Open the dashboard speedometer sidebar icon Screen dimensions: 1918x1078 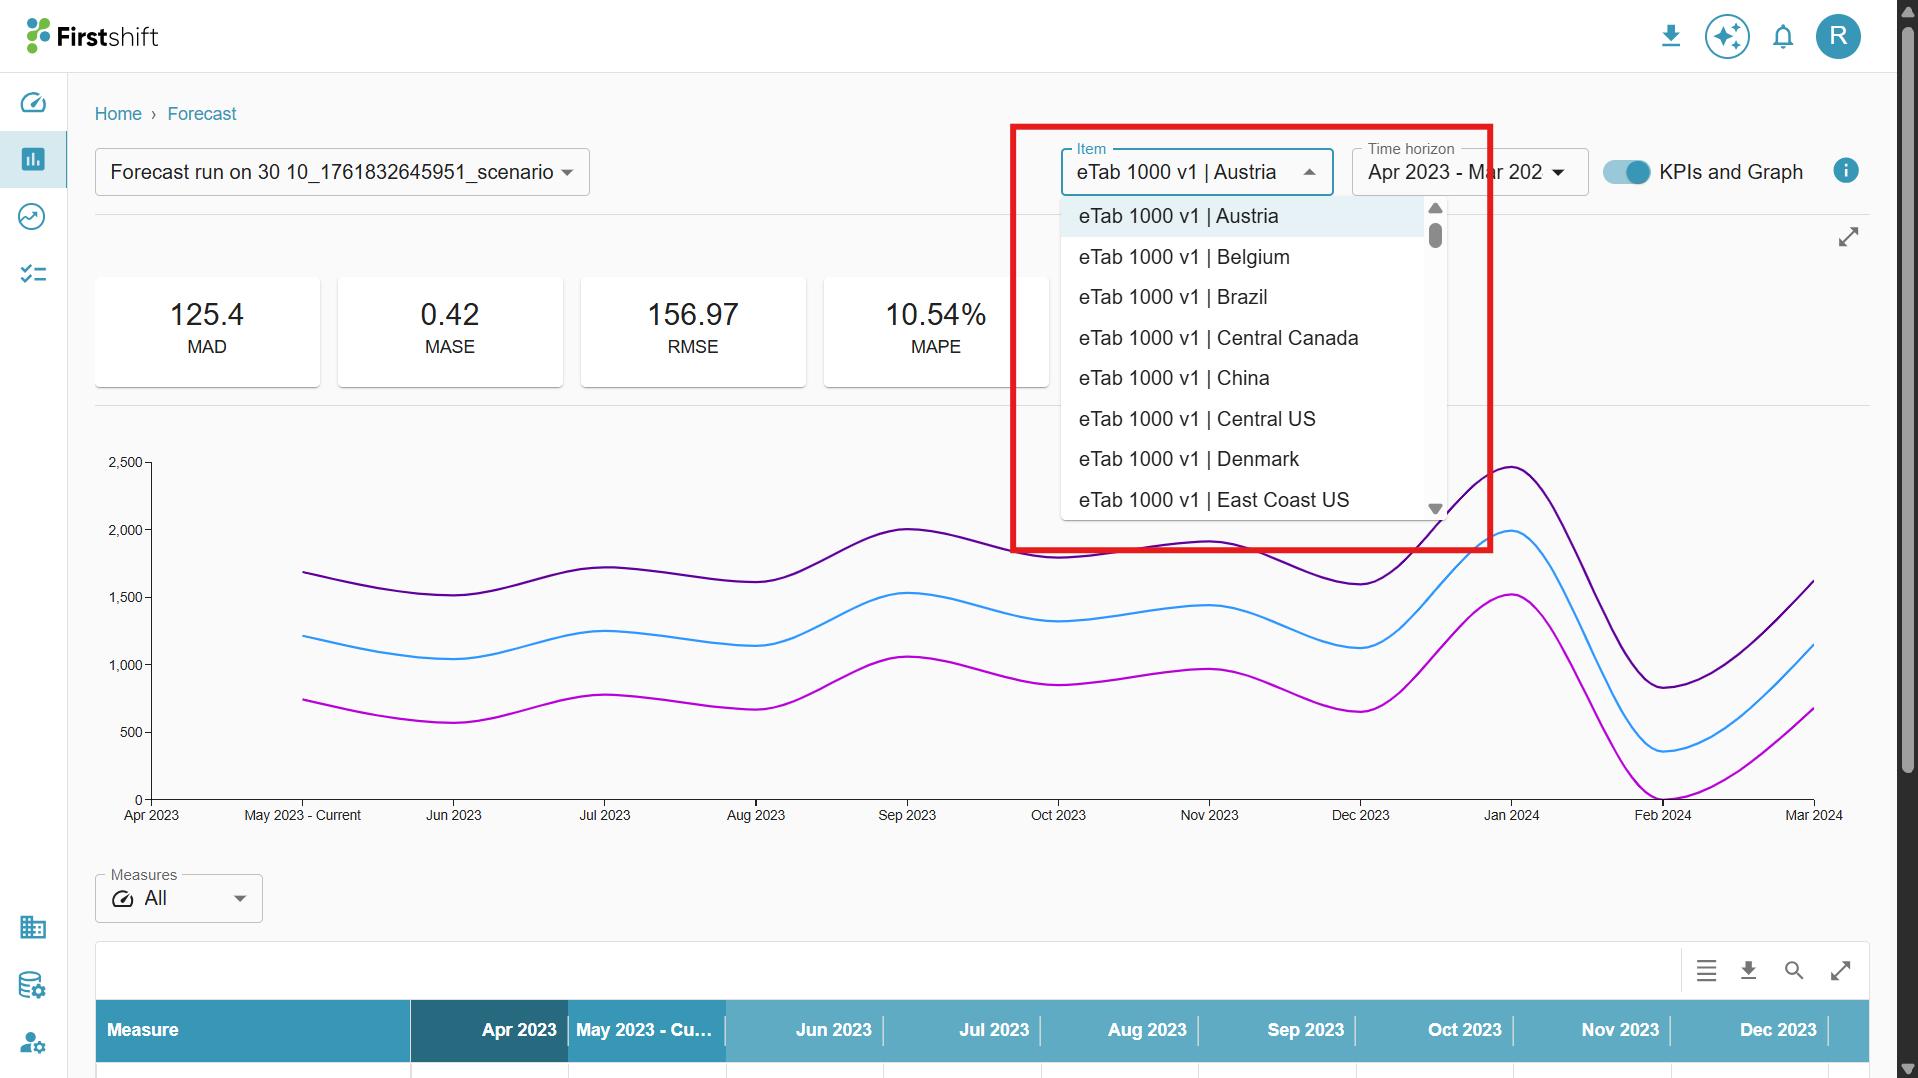[x=33, y=103]
